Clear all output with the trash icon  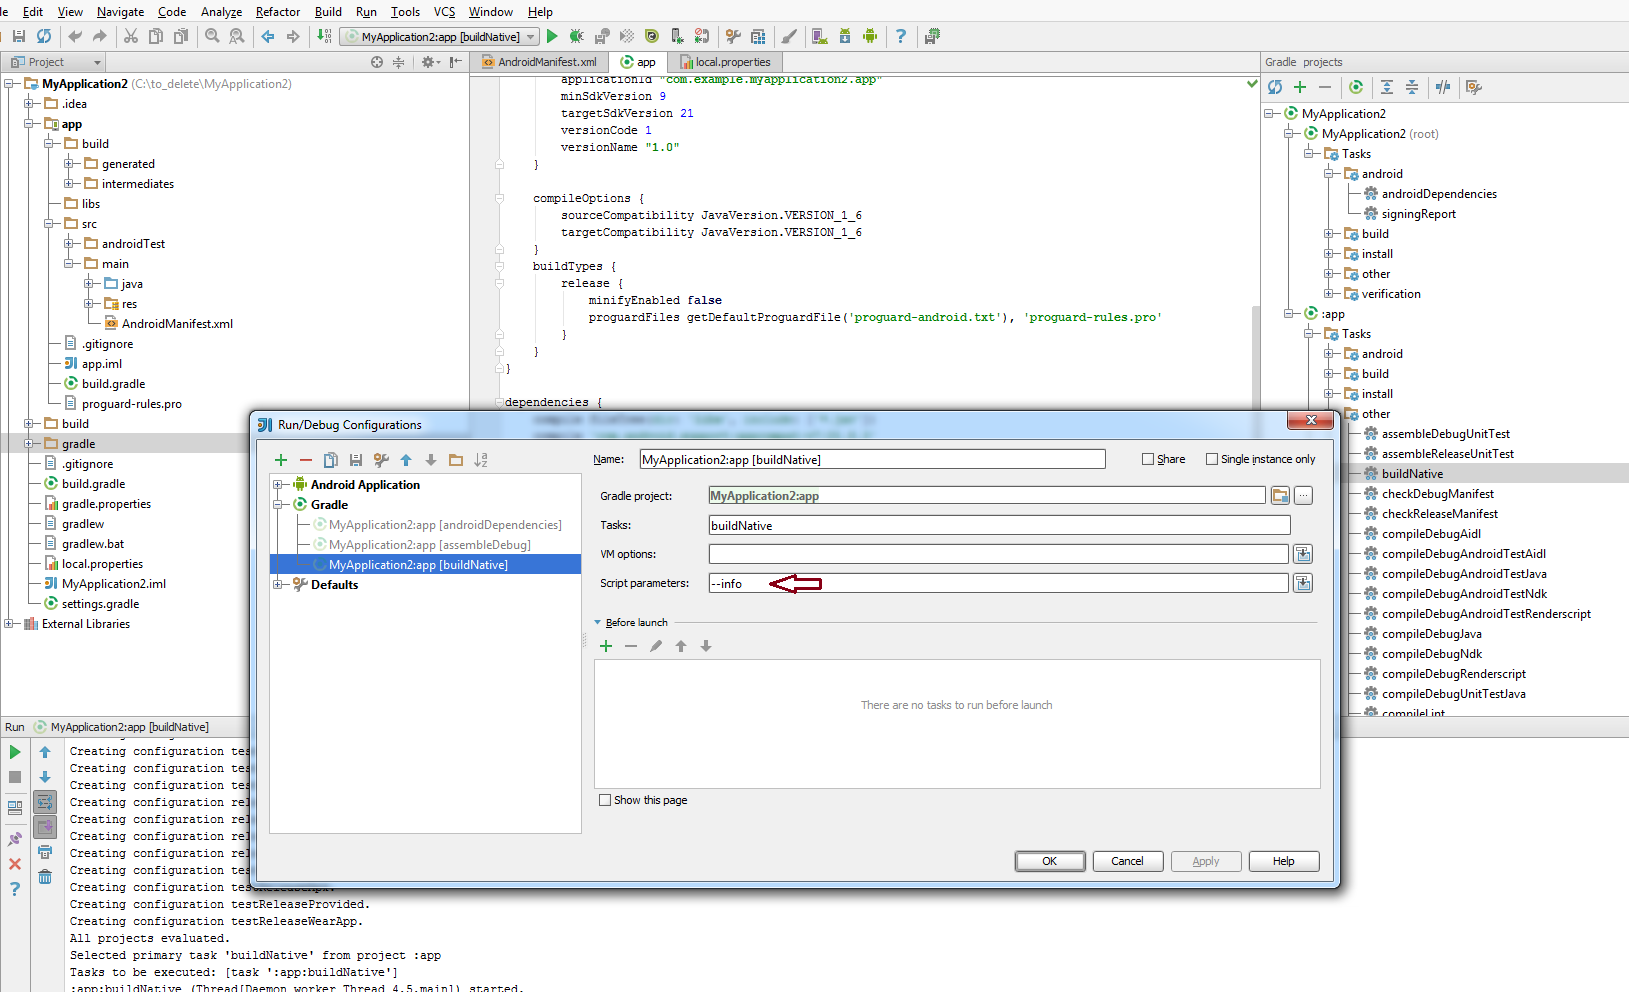45,877
